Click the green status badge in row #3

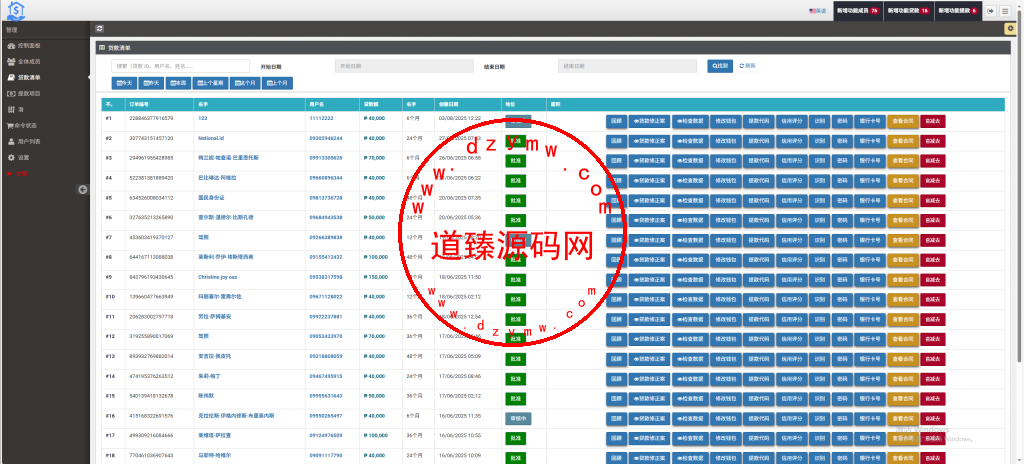pos(515,161)
